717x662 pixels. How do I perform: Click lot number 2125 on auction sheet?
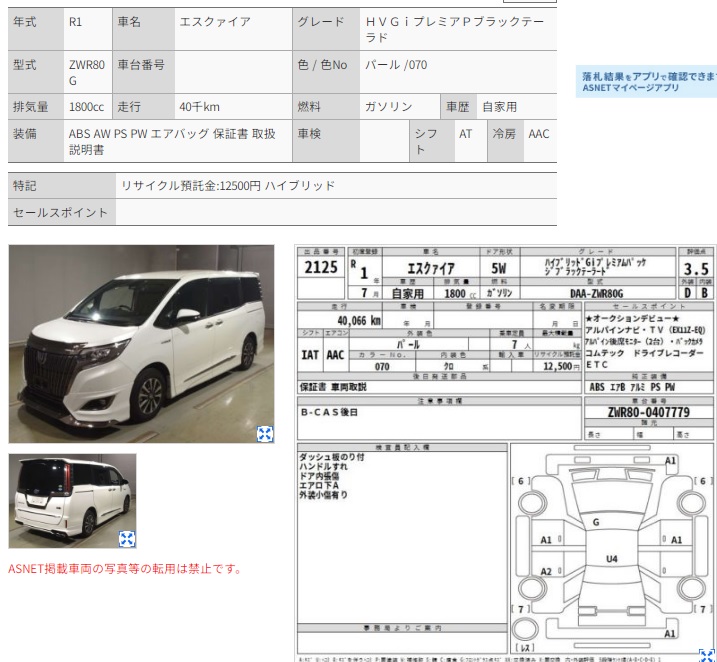(x=321, y=268)
